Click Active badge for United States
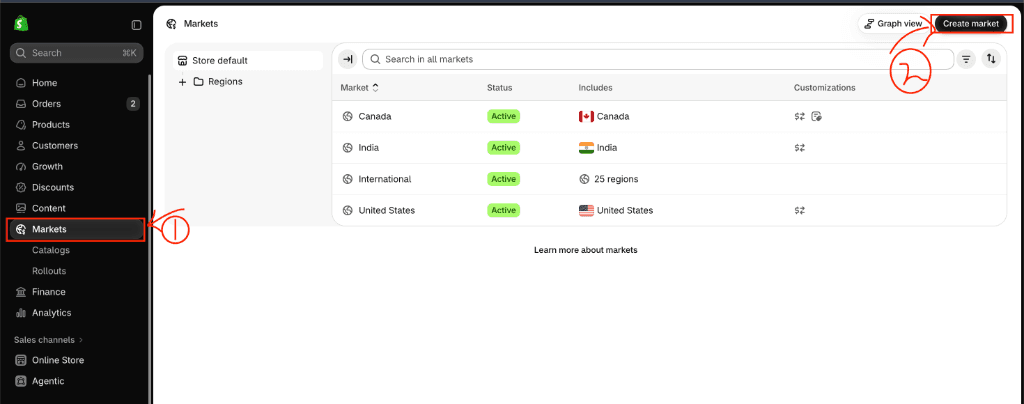1024x404 pixels. [x=504, y=210]
